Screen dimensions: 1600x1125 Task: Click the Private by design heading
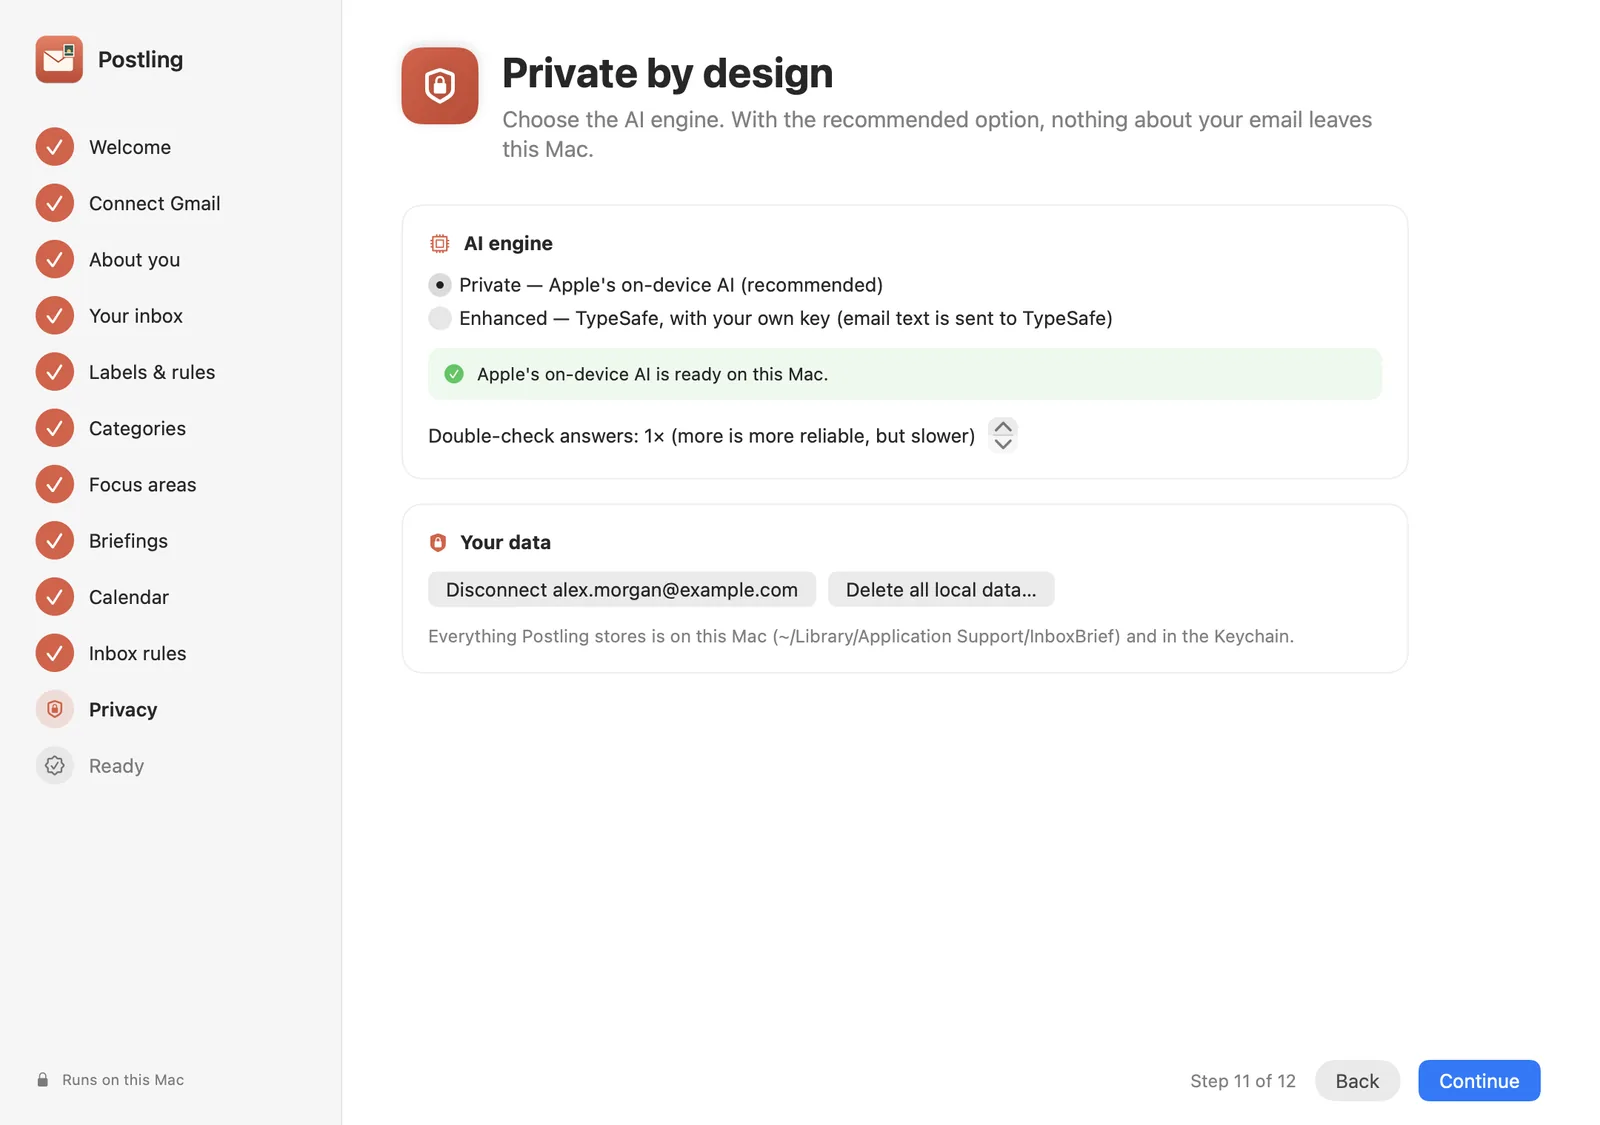(x=668, y=73)
